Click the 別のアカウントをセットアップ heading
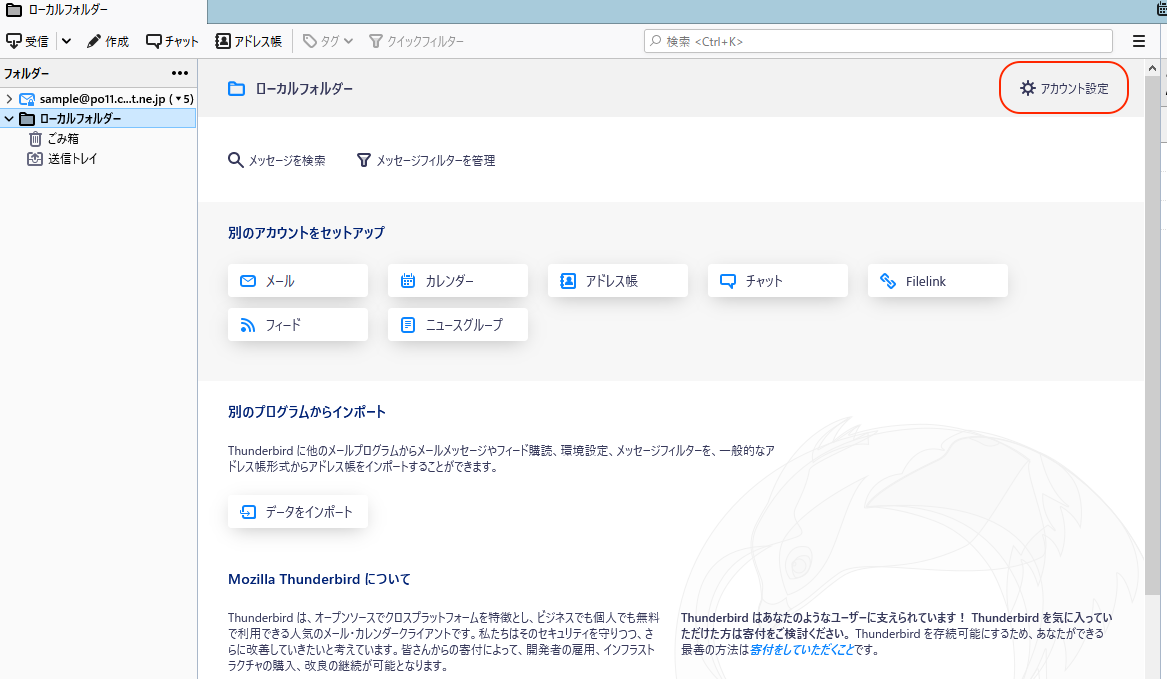This screenshot has width=1167, height=679. coord(307,233)
